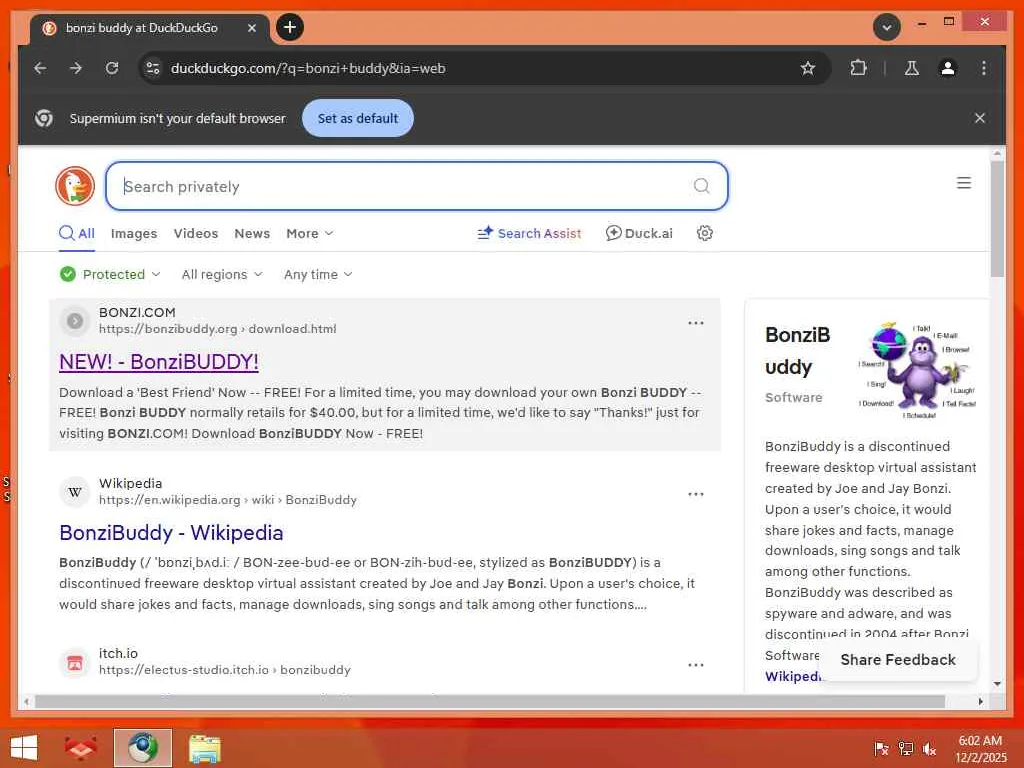Viewport: 1024px width, 768px height.
Task: Click the itch.io result favicon
Action: 75,663
